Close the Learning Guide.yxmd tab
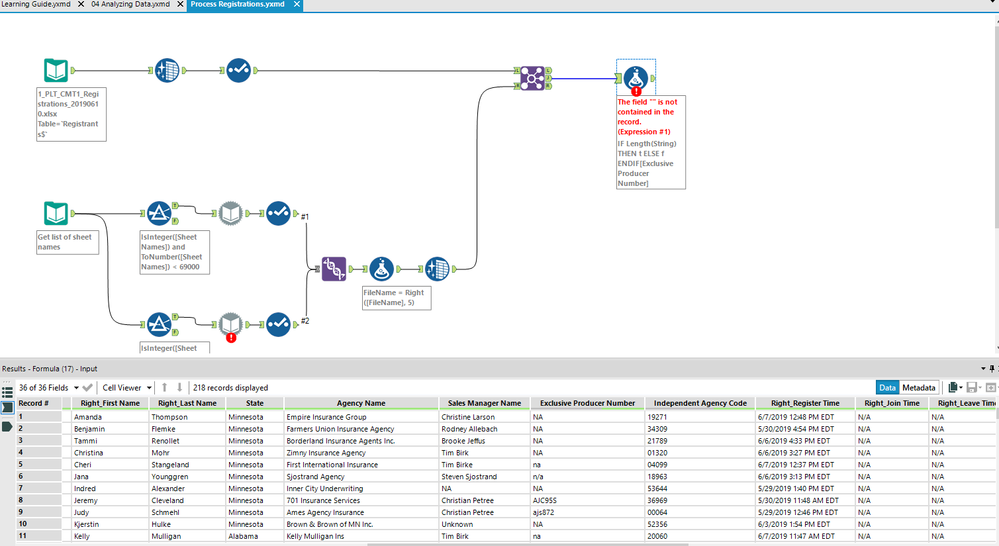 coord(81,4)
